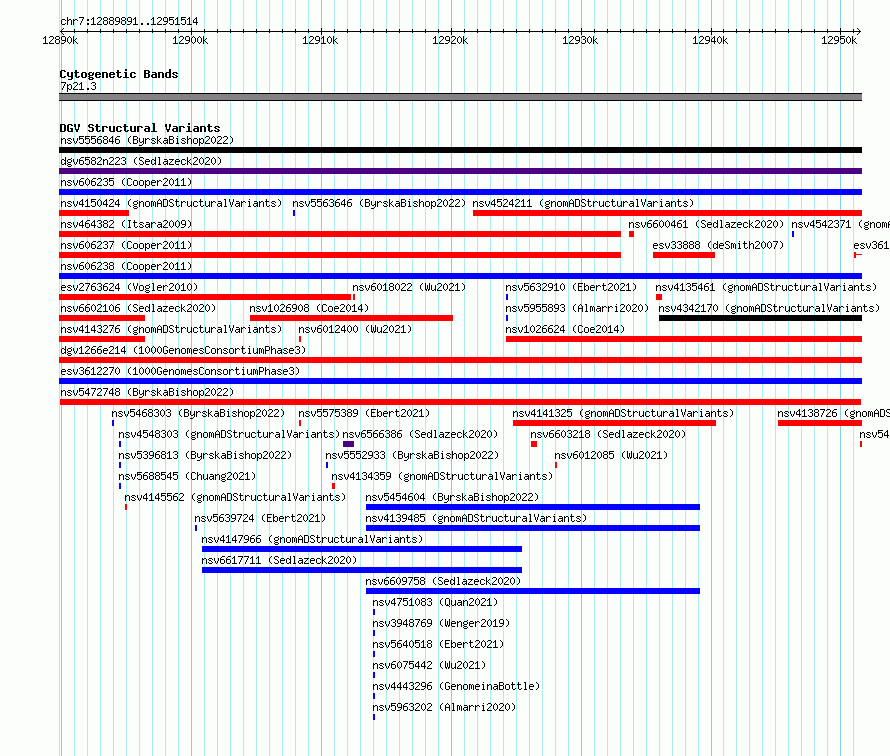Viewport: 890px width, 756px height.
Task: Open nsv4143276 (gnomADStructuralVariants) variant
Action: coord(171,329)
